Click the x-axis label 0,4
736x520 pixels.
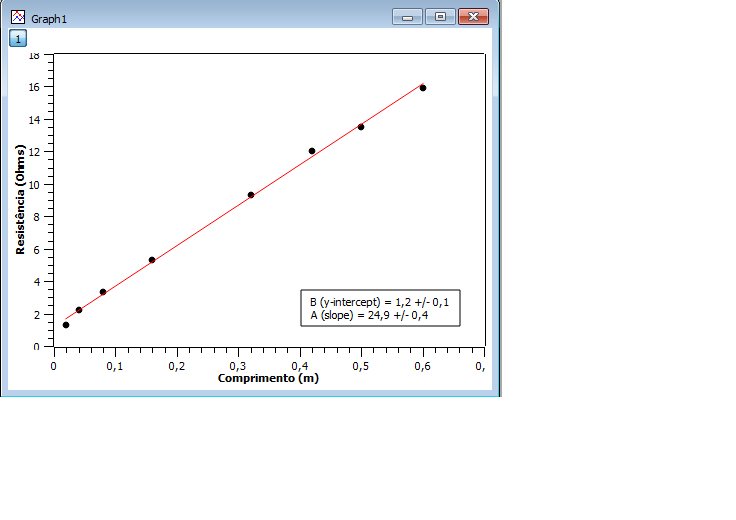coord(299,366)
